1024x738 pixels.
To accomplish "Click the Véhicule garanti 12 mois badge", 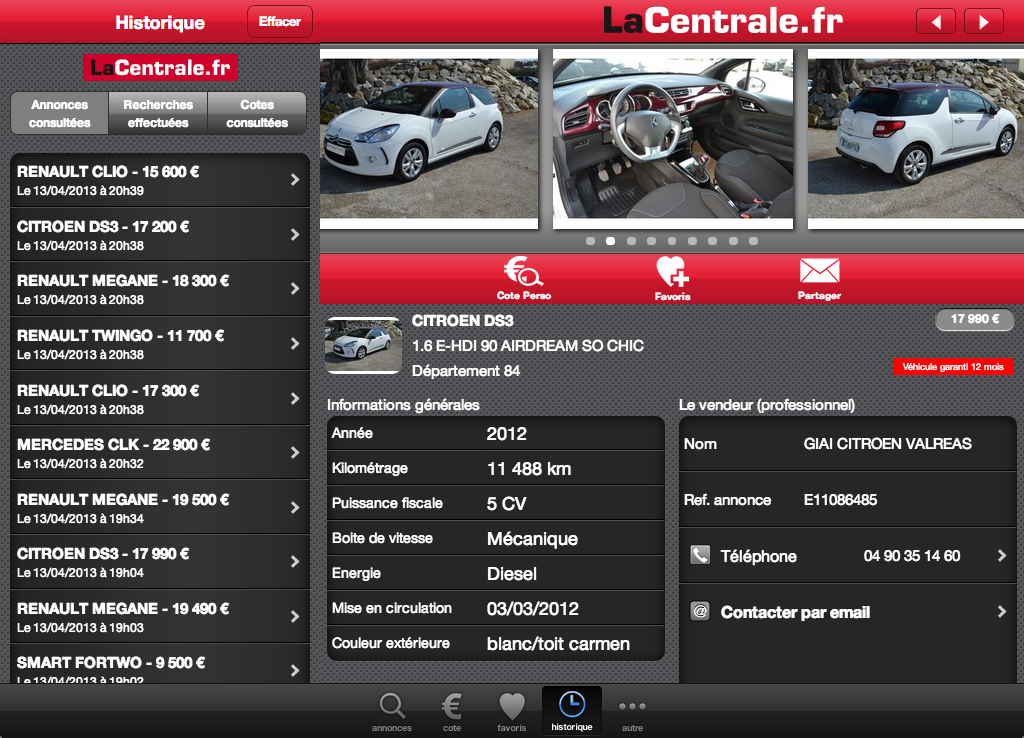I will 953,366.
